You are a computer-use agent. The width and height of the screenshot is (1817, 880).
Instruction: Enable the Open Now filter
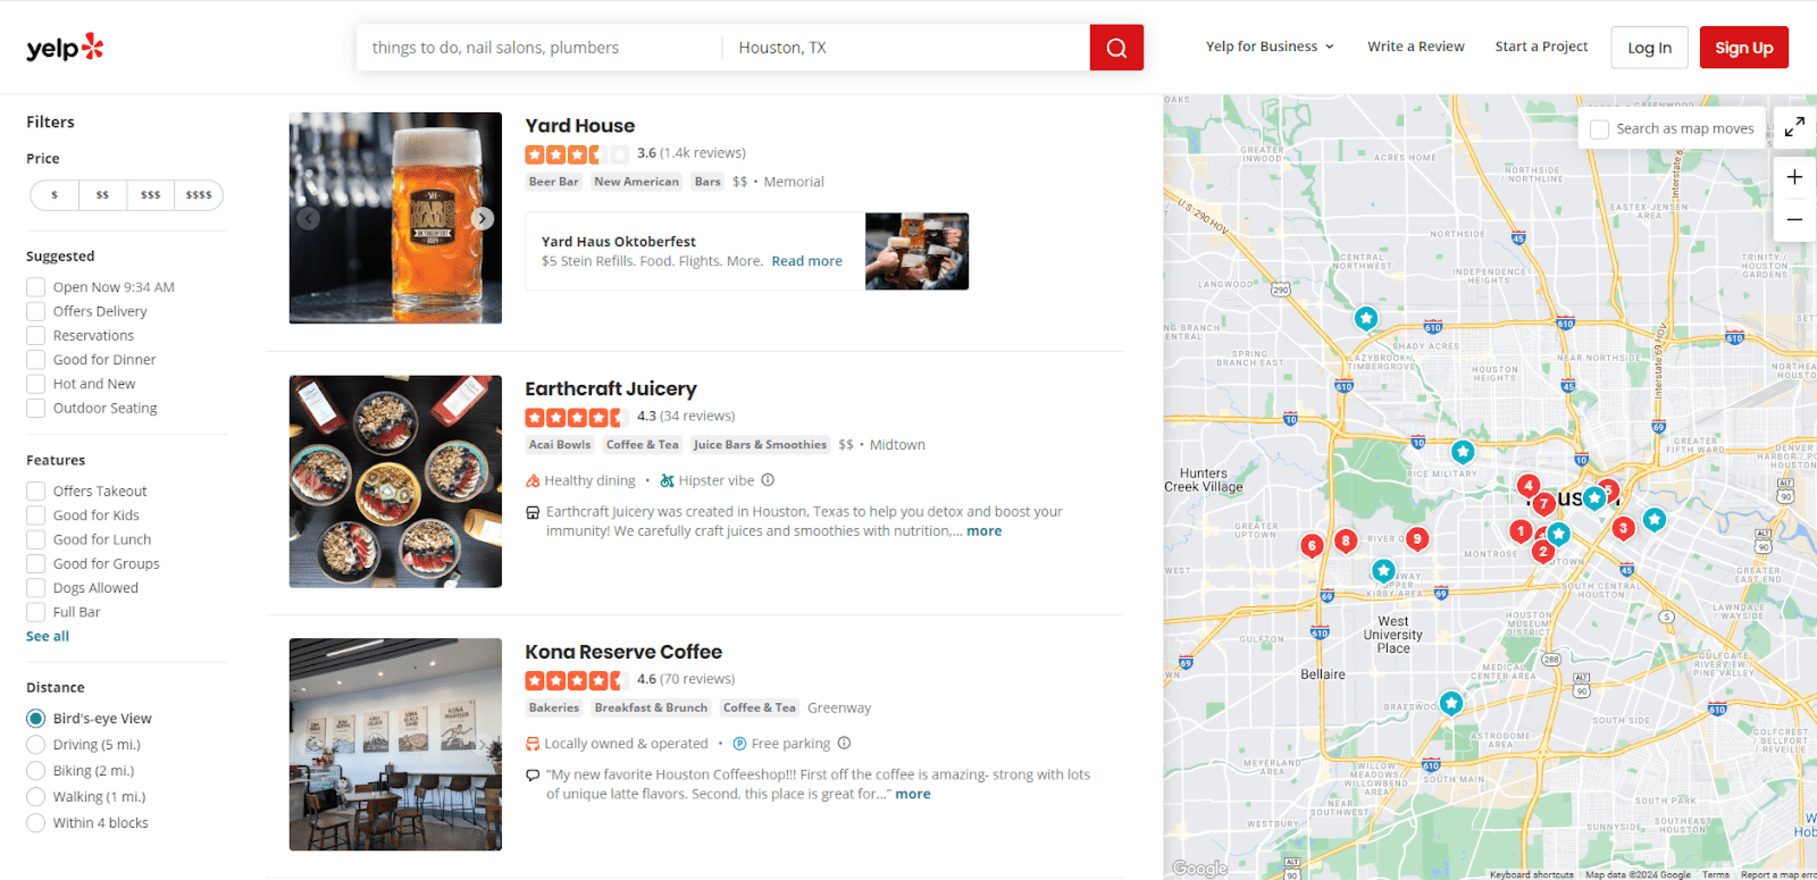[36, 287]
